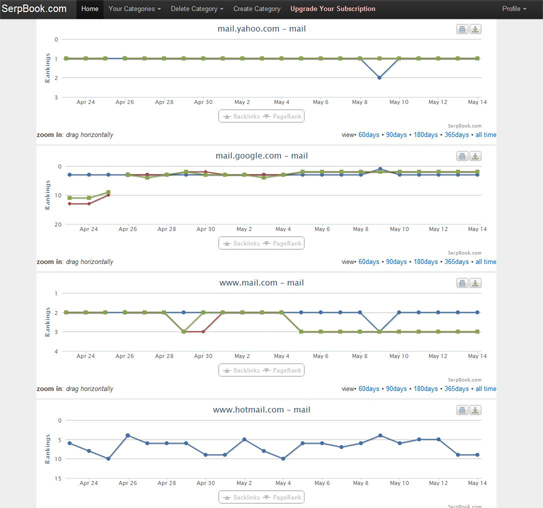
Task: Download the mail.yahoo.com chart
Action: pos(475,29)
